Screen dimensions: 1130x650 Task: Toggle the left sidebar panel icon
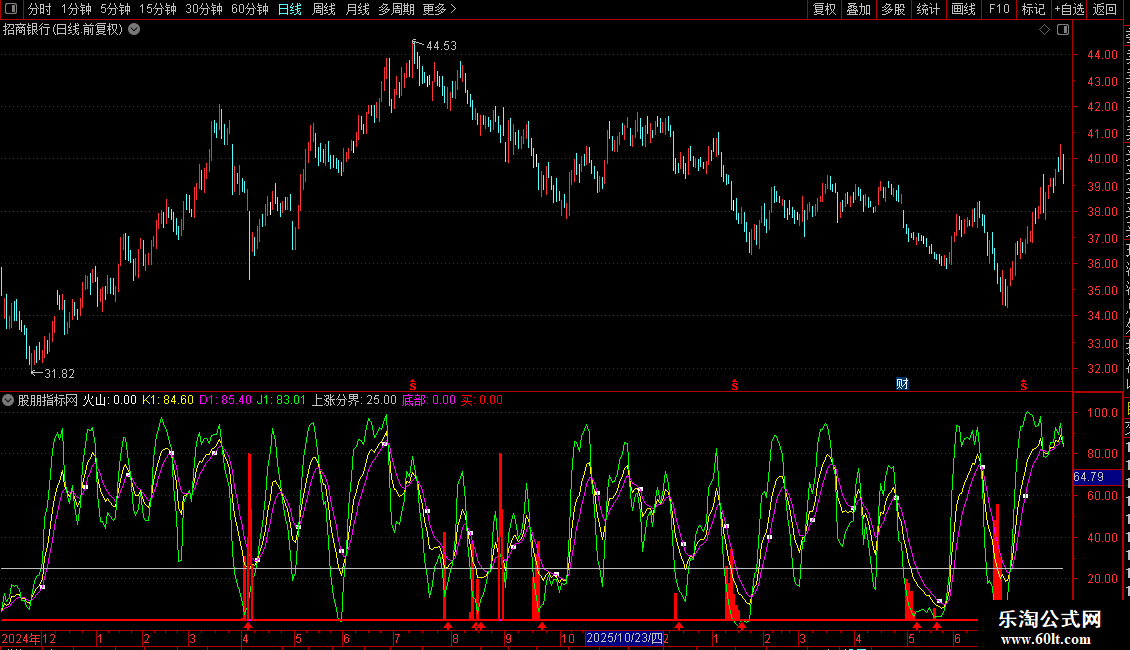point(11,9)
